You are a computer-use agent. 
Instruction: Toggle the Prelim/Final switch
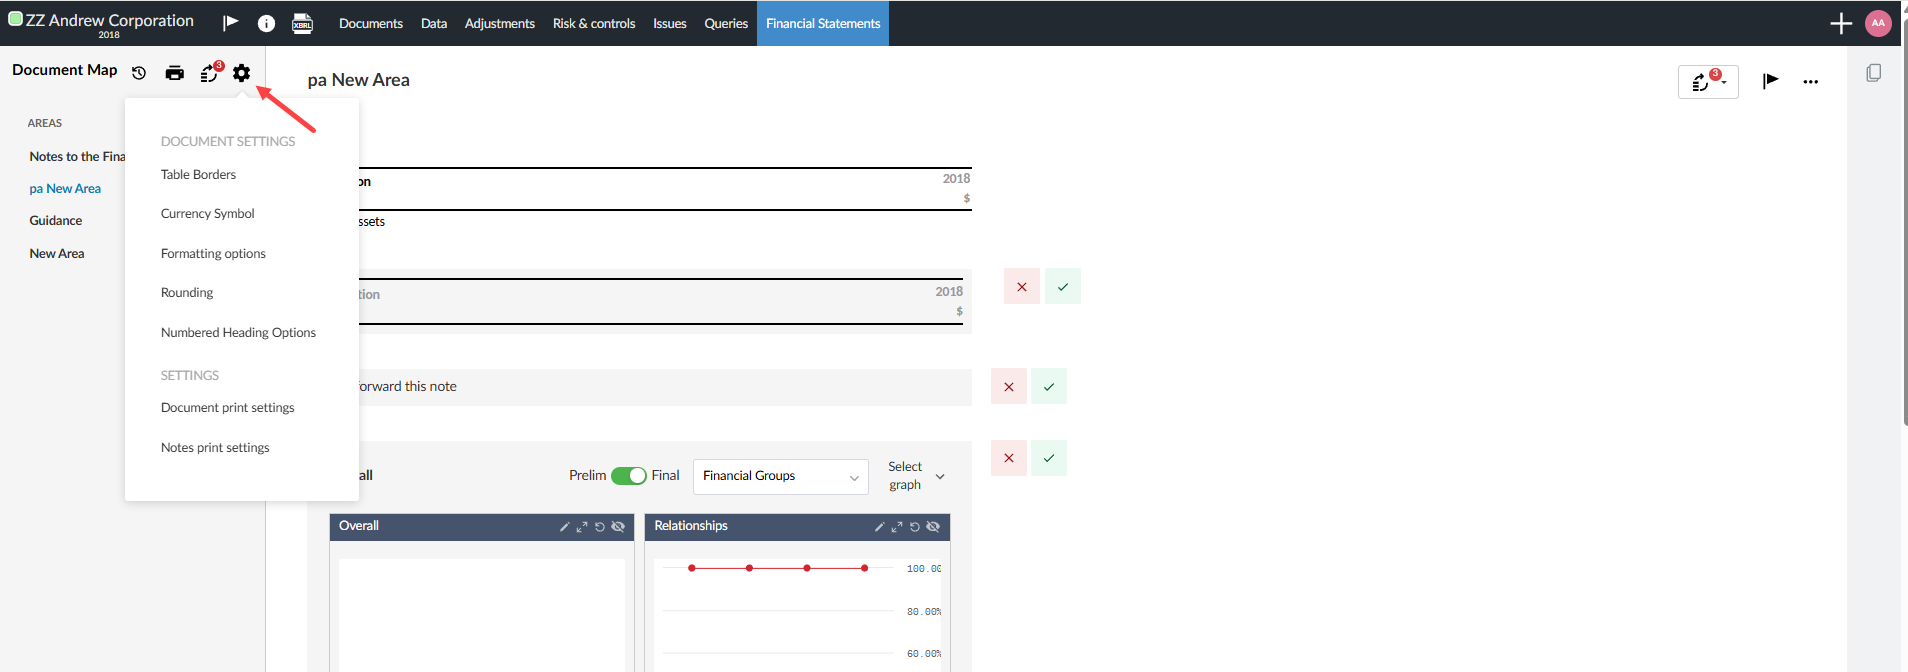coord(629,476)
